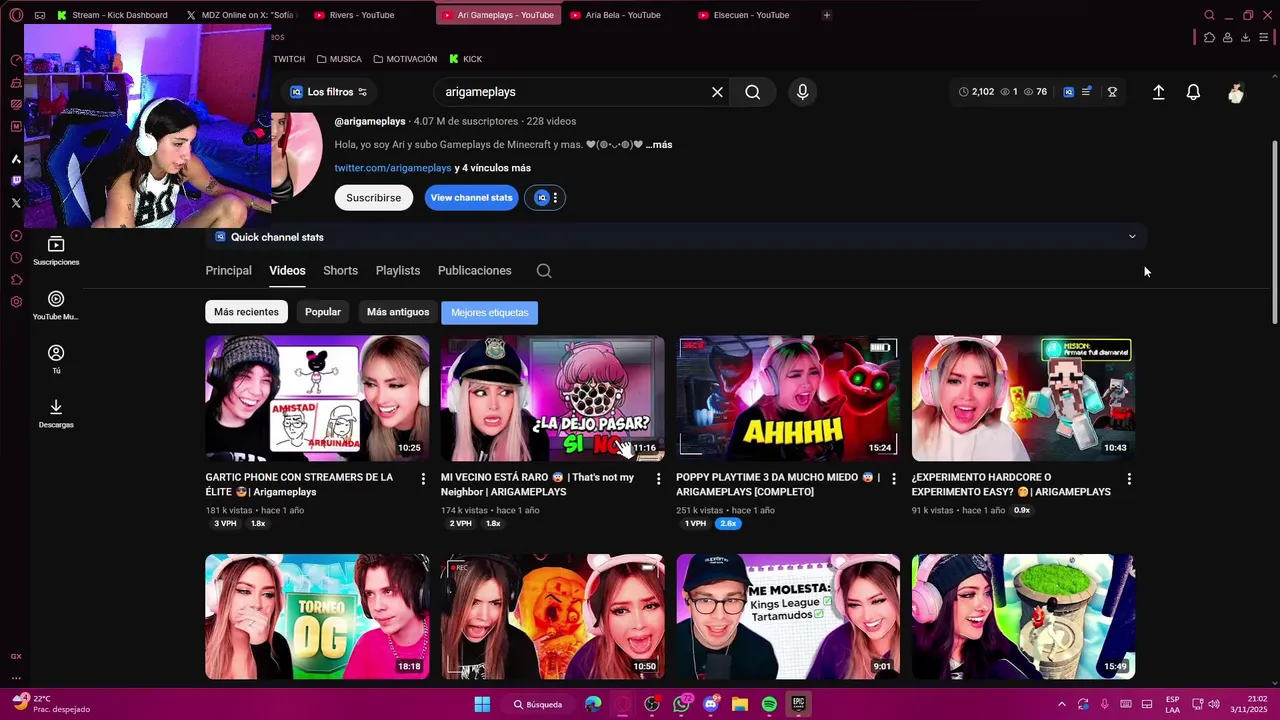Select the Más recientes filter chip
Image resolution: width=1280 pixels, height=720 pixels.
coord(246,312)
